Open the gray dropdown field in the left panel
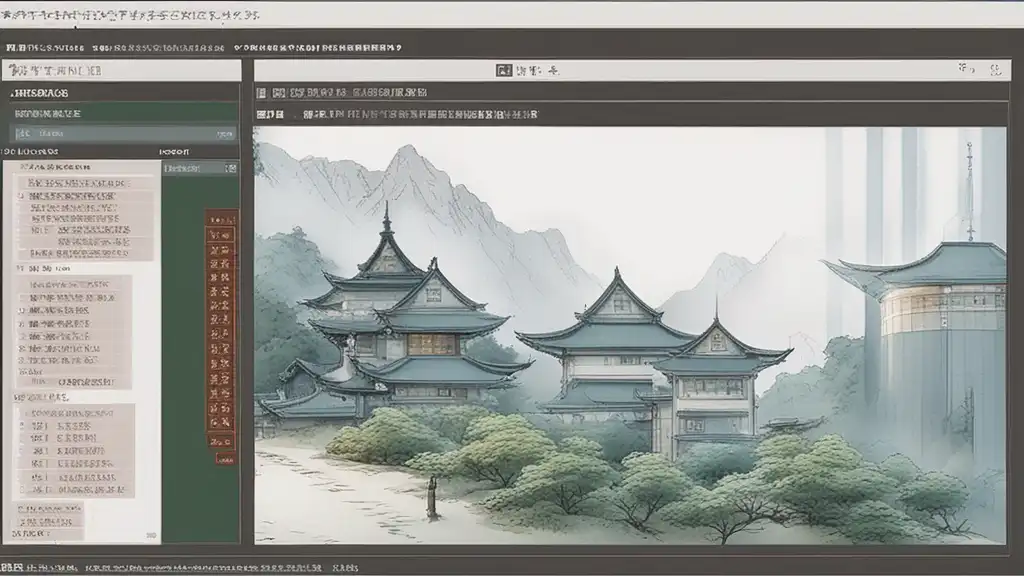 [120, 133]
